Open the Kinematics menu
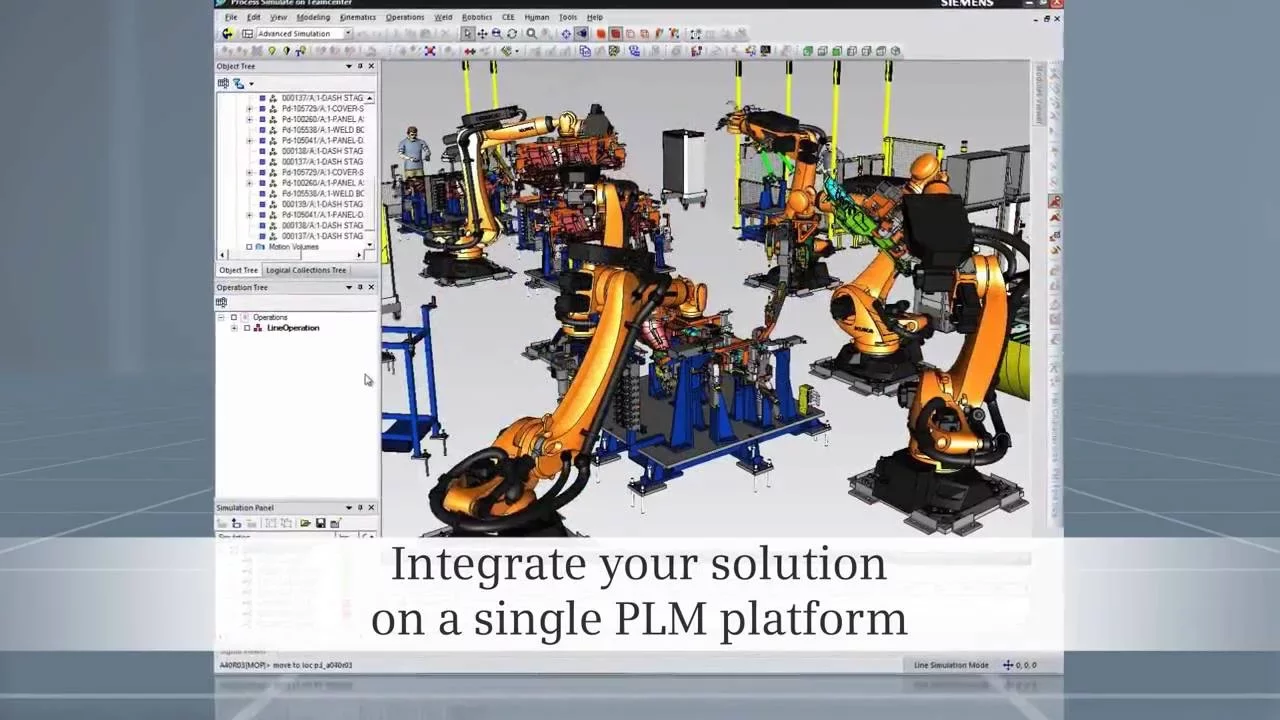1280x720 pixels. pos(357,17)
